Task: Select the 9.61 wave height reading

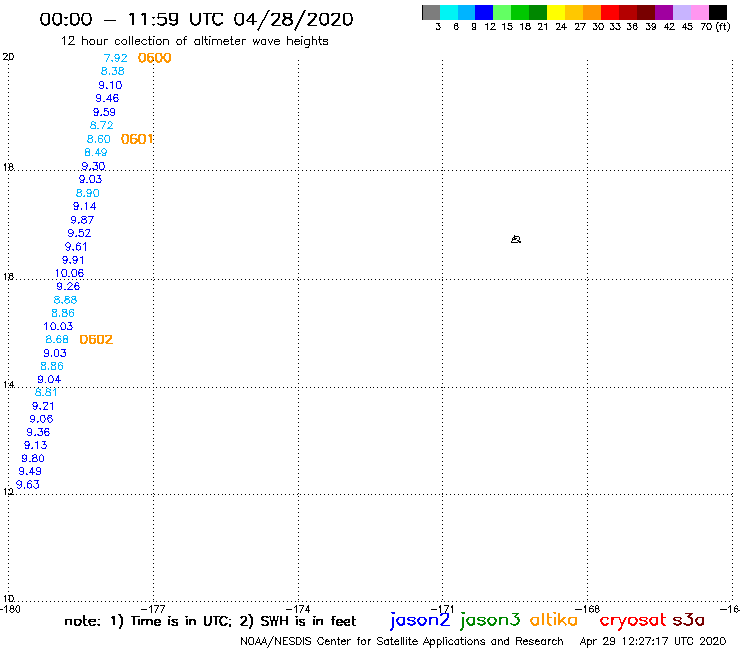Action: click(76, 247)
